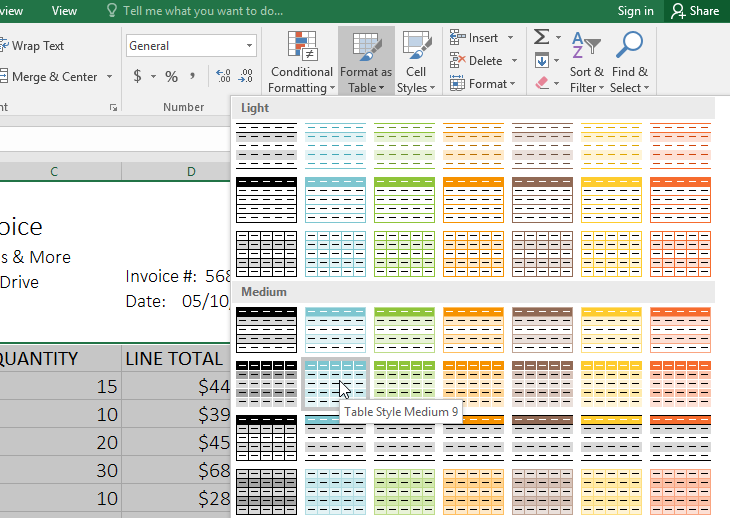Click the Sign in link
The image size is (730, 518).
click(635, 11)
